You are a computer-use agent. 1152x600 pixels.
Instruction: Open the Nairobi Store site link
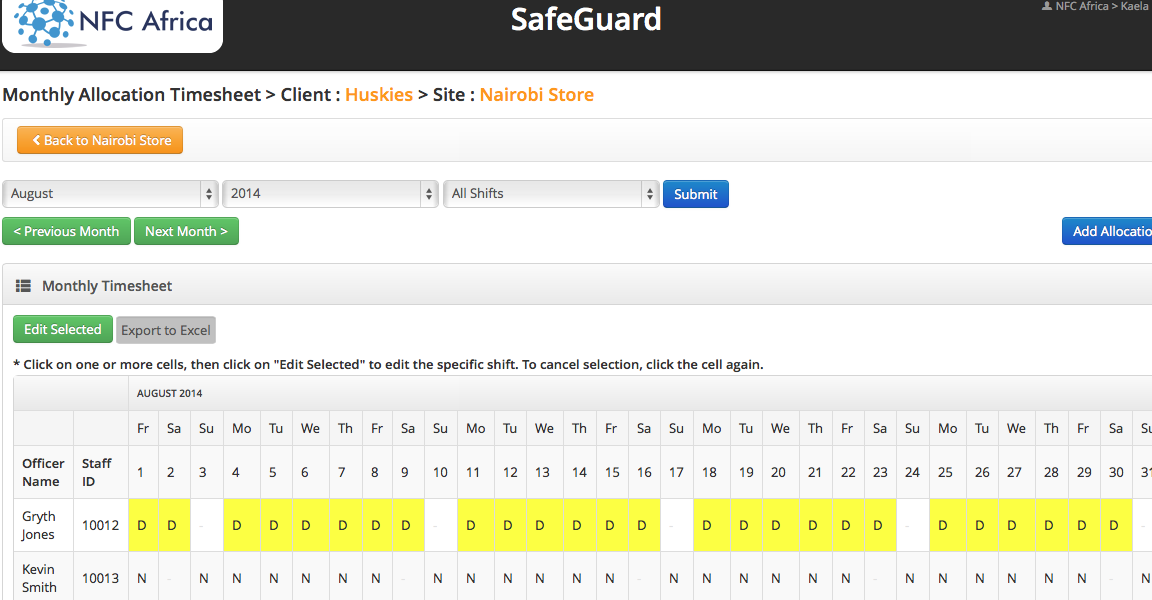537,95
